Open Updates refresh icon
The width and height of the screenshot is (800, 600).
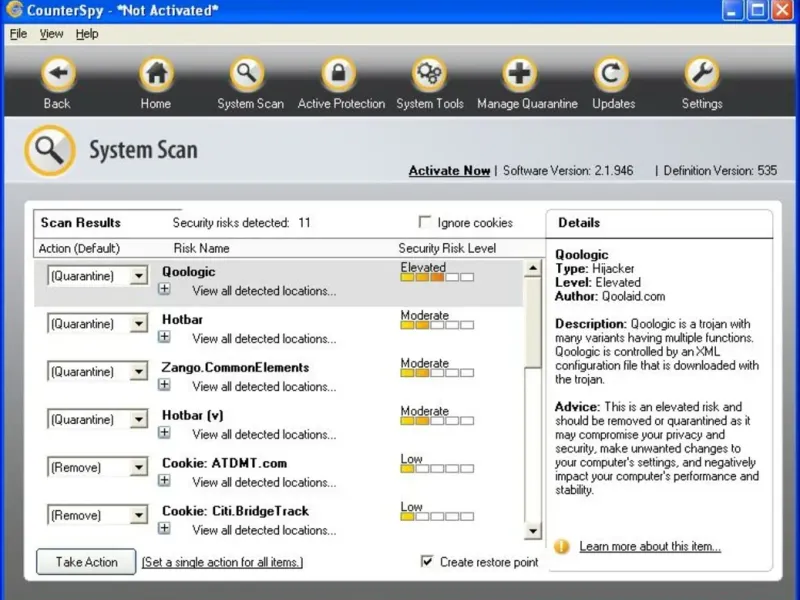(611, 74)
